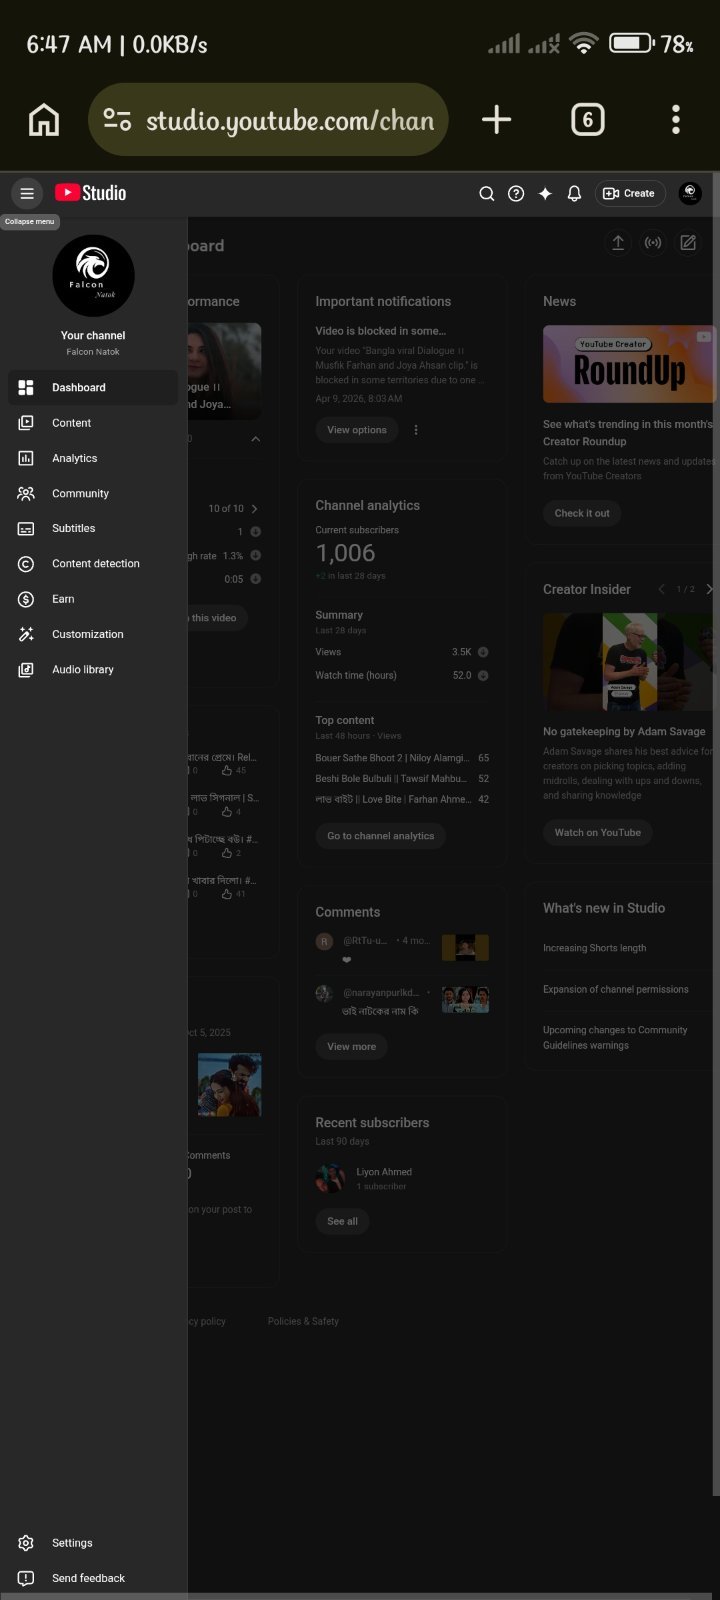Open the sparkle inspiration icon
The height and width of the screenshot is (1600, 720).
545,194
